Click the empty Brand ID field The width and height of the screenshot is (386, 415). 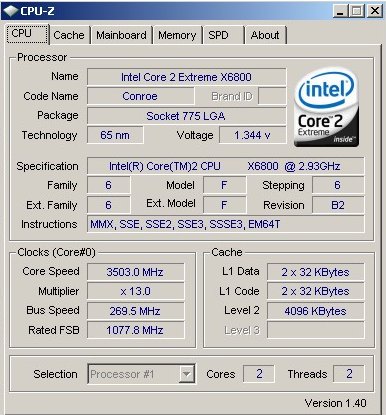click(x=272, y=96)
